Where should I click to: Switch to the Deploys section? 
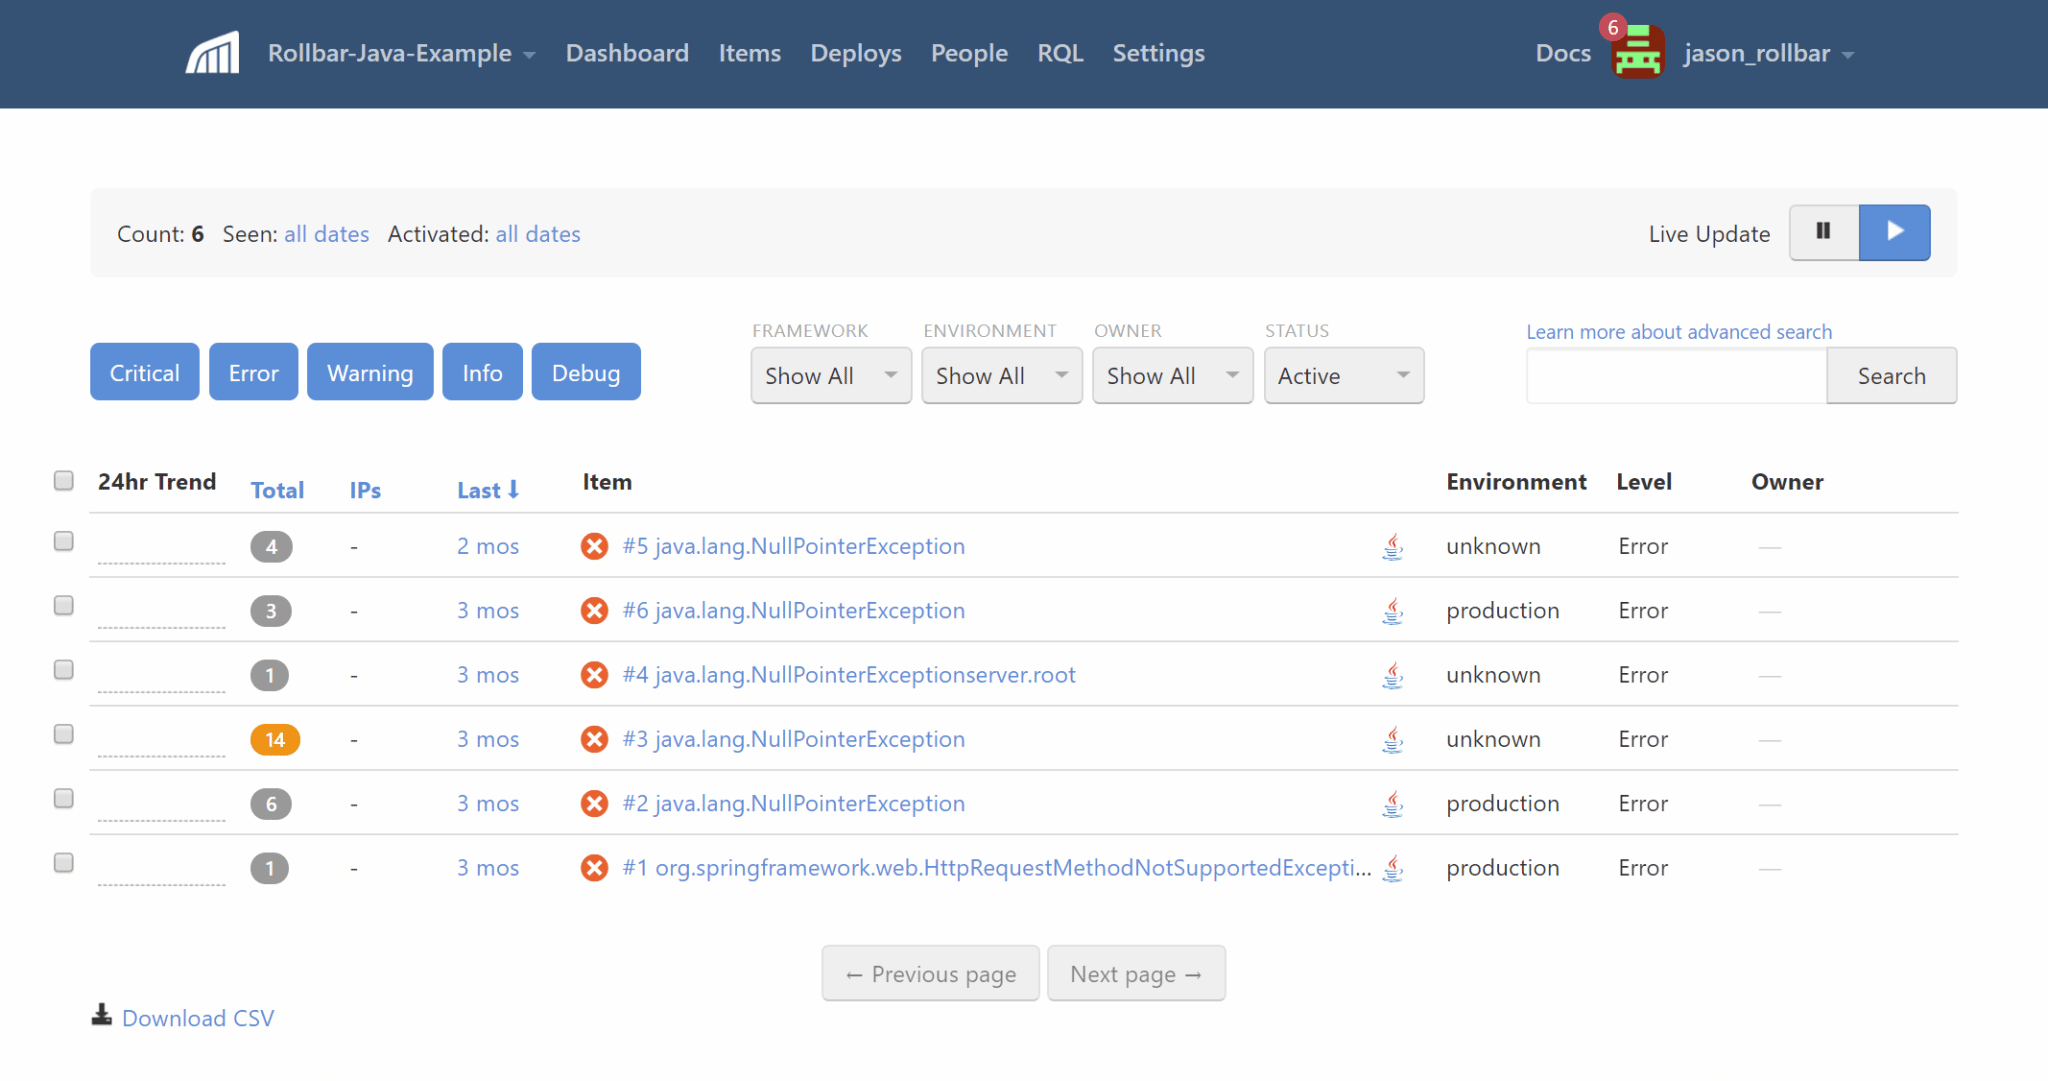tap(856, 53)
